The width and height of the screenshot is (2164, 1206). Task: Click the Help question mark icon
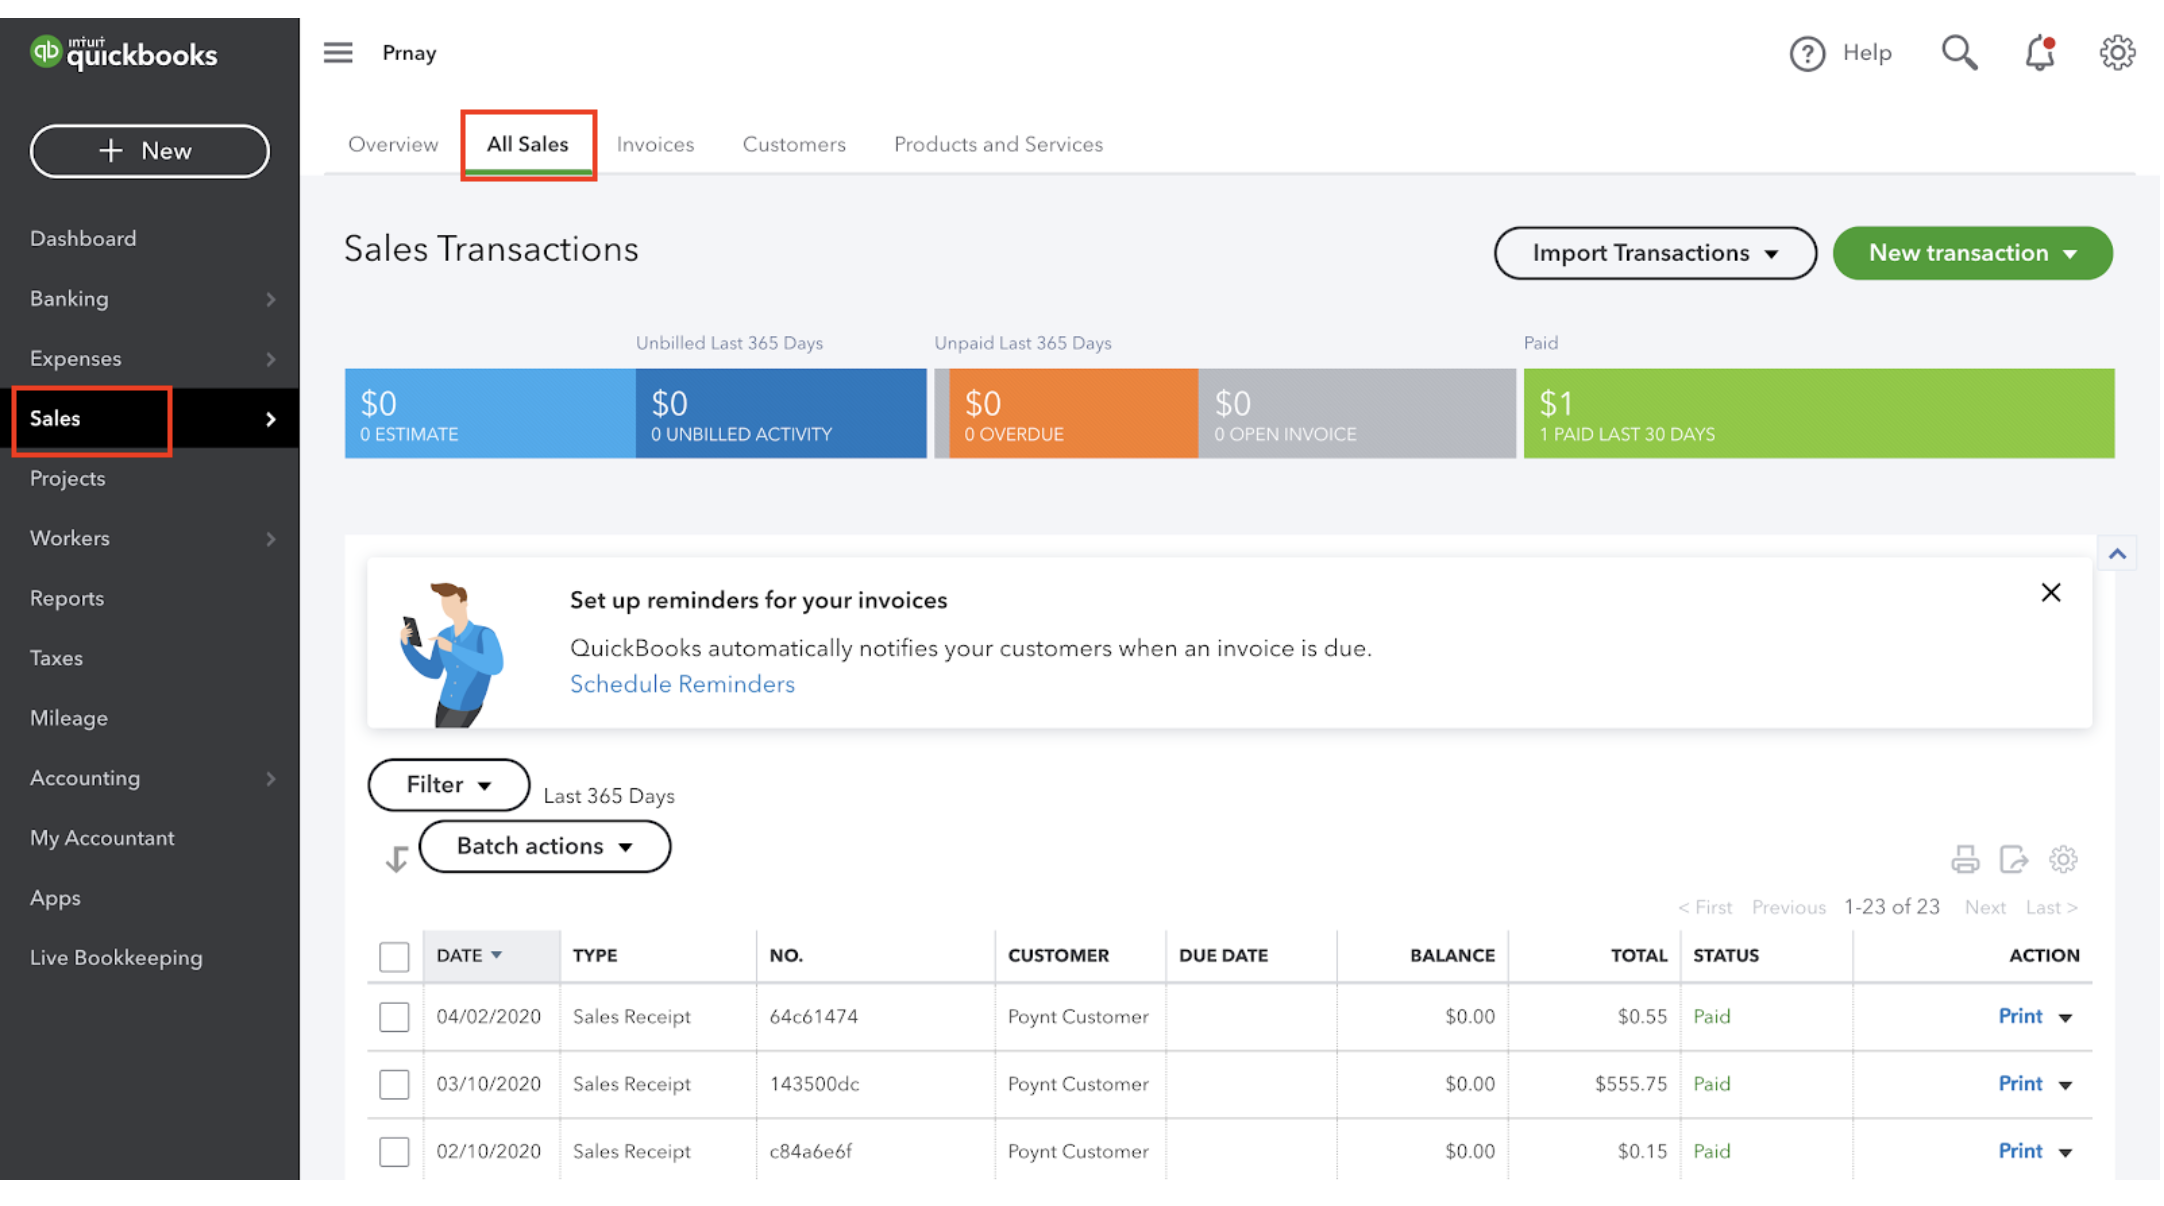click(1806, 50)
